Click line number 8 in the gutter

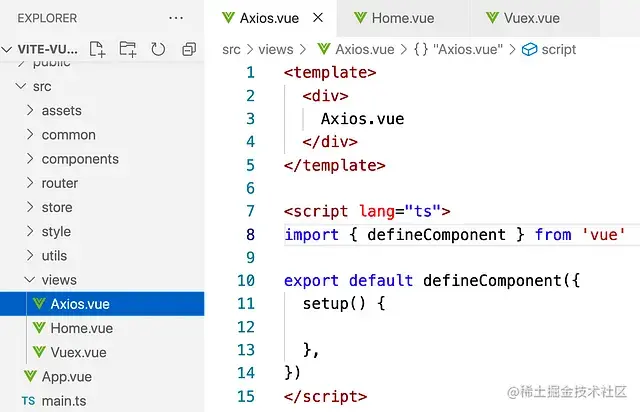coord(250,235)
